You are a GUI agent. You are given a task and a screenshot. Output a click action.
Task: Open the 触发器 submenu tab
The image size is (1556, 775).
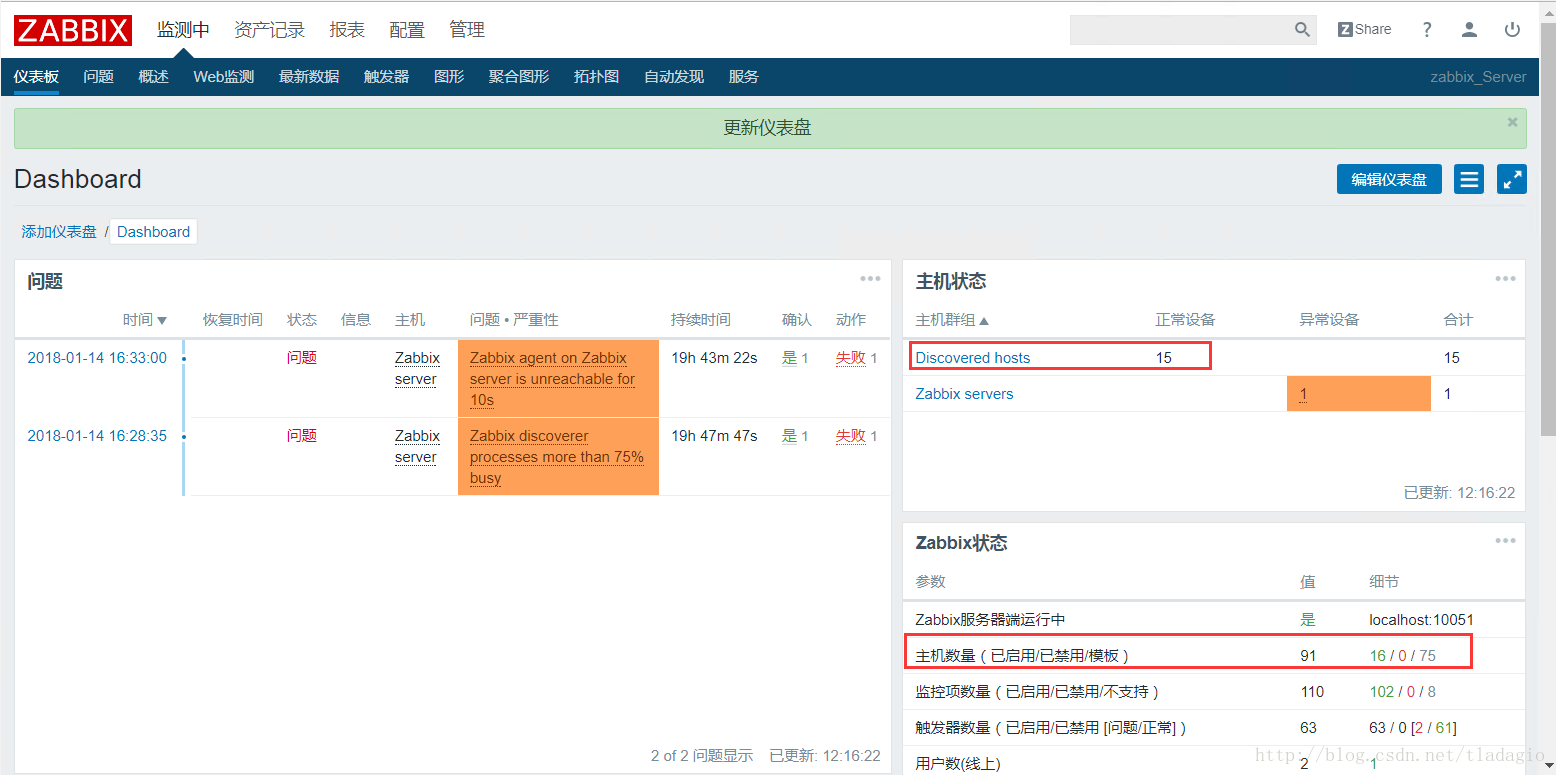(386, 77)
